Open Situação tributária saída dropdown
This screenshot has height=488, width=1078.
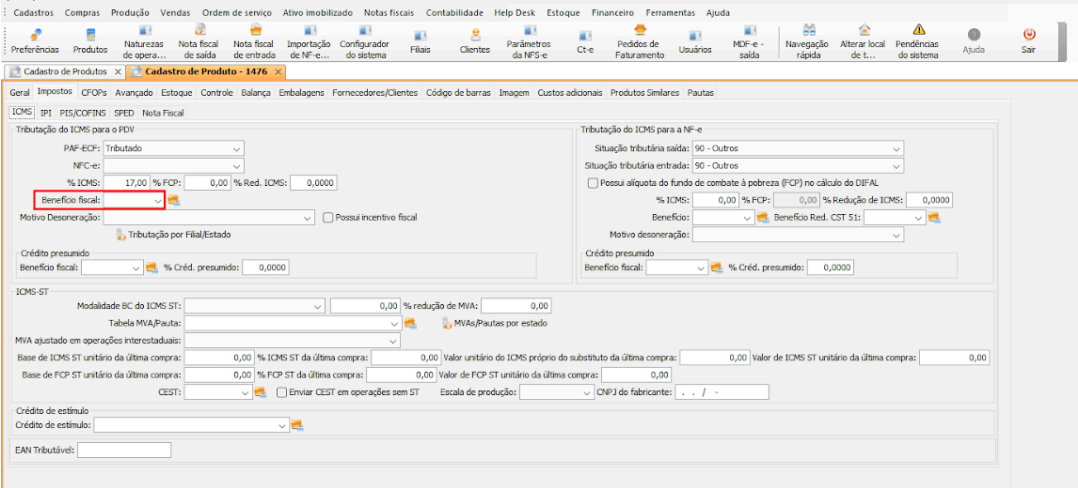[x=895, y=148]
